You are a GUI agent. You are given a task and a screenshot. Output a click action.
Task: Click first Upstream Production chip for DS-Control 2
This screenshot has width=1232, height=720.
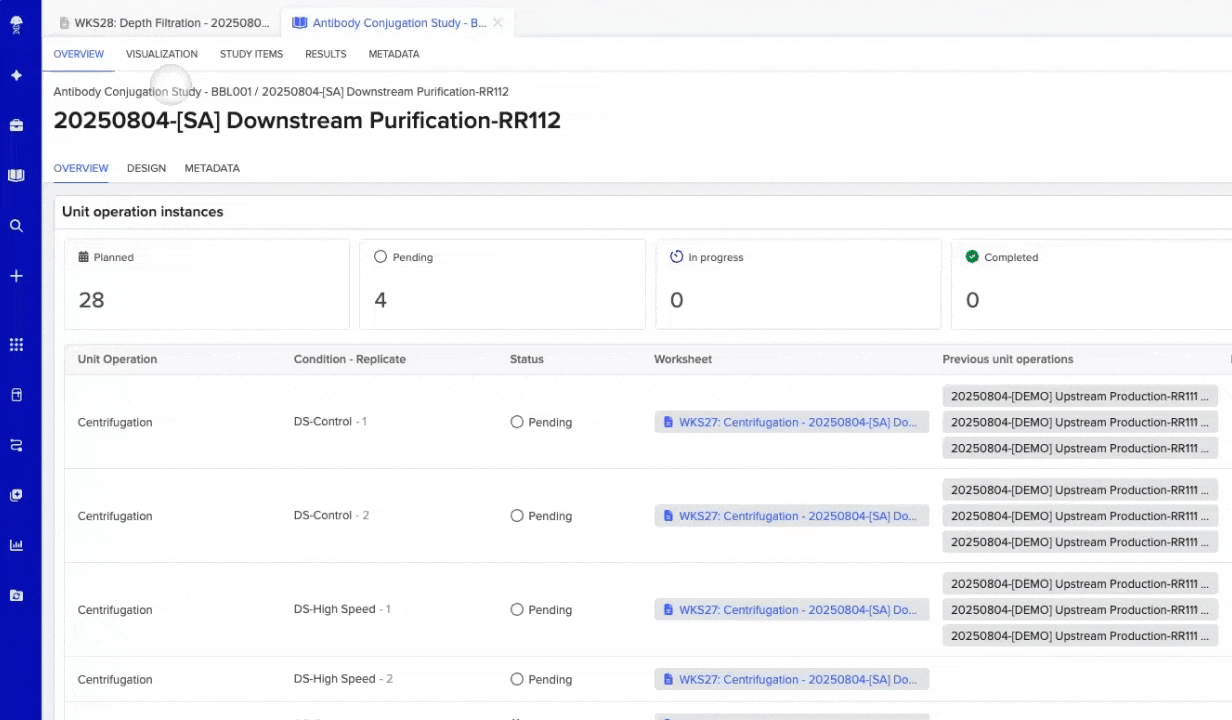tap(1079, 490)
